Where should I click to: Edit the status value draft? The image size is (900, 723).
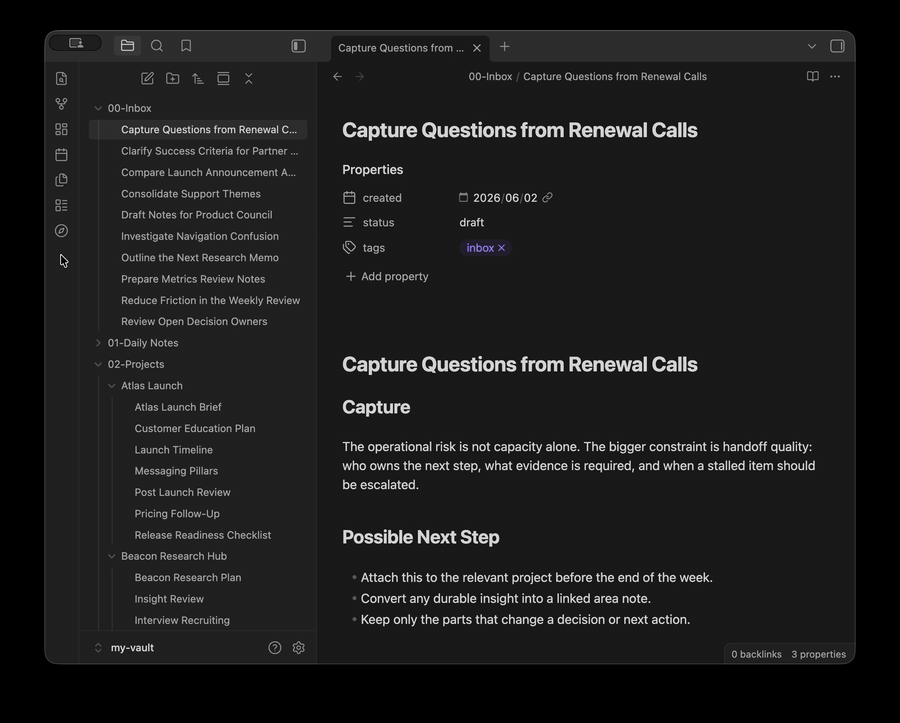tap(471, 223)
